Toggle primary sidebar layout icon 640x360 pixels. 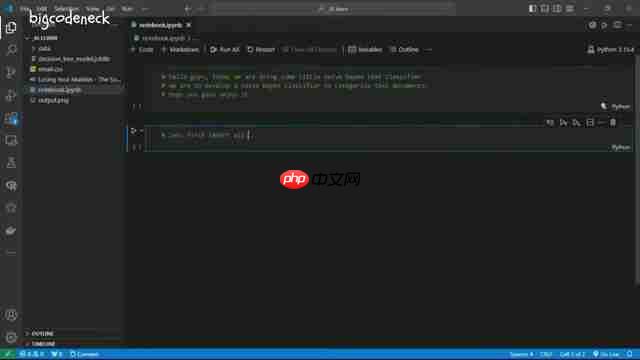[532, 9]
